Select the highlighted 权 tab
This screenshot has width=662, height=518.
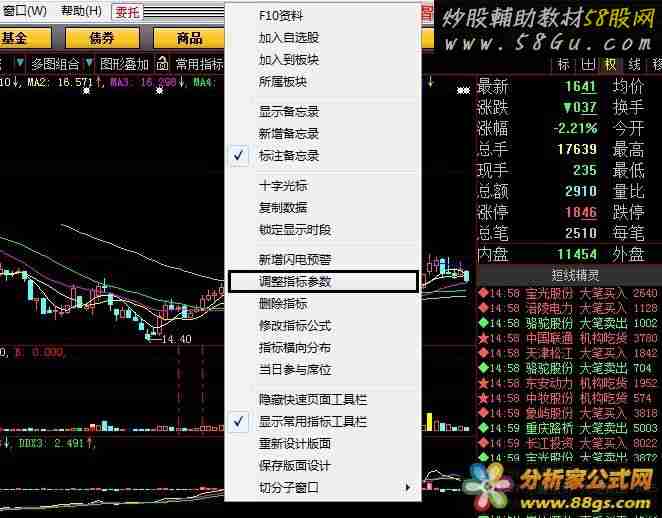[610, 65]
